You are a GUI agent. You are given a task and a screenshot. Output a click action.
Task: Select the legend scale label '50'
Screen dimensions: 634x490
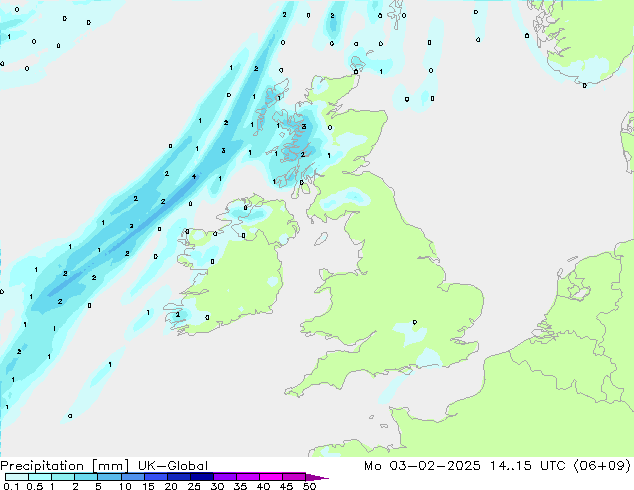pyautogui.click(x=309, y=486)
